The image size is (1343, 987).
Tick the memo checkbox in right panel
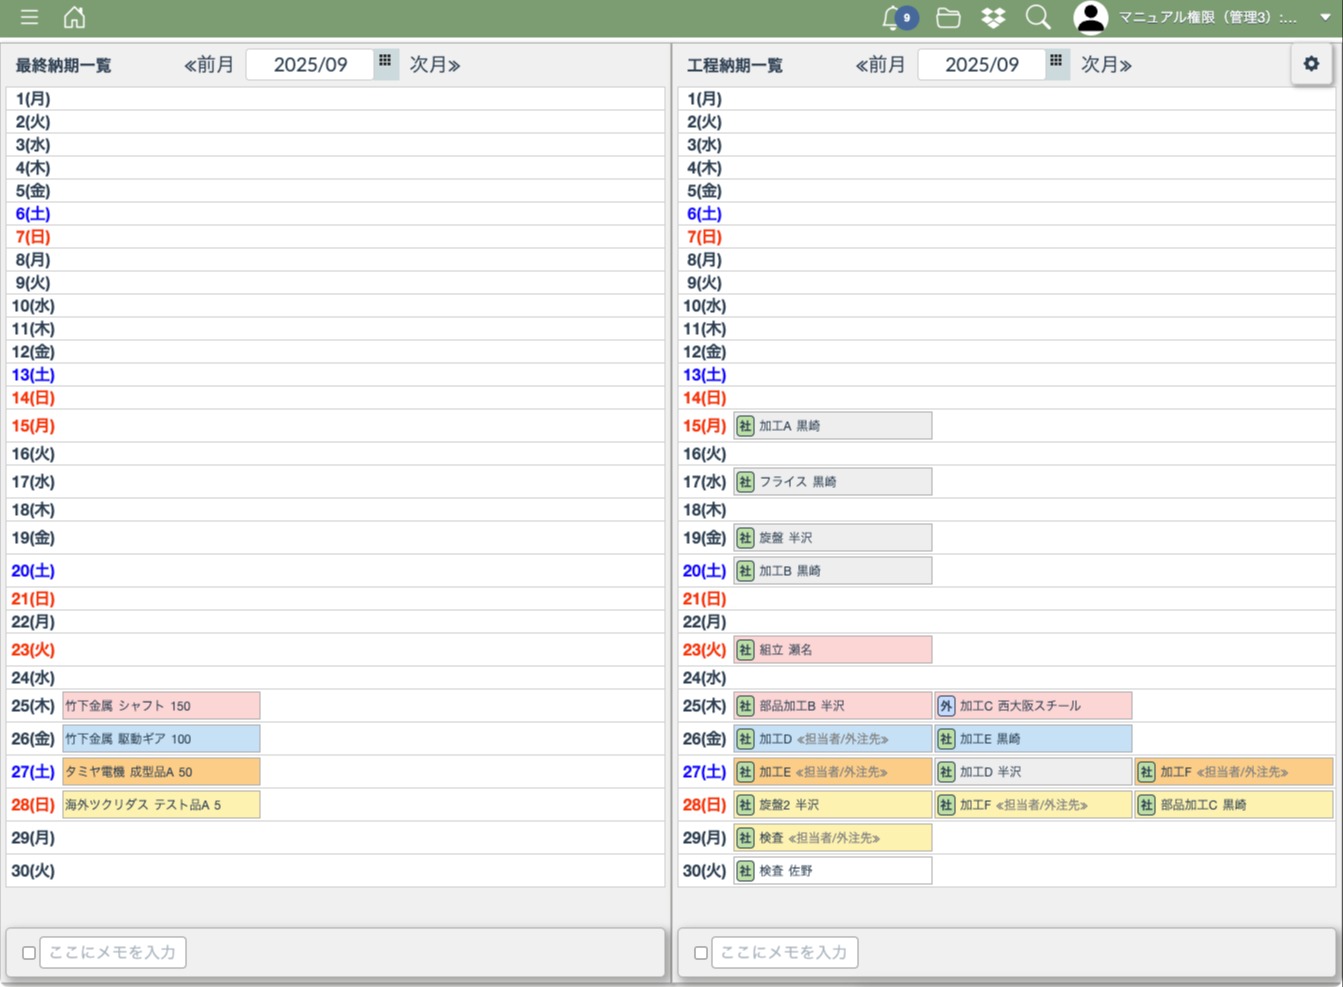click(x=701, y=953)
